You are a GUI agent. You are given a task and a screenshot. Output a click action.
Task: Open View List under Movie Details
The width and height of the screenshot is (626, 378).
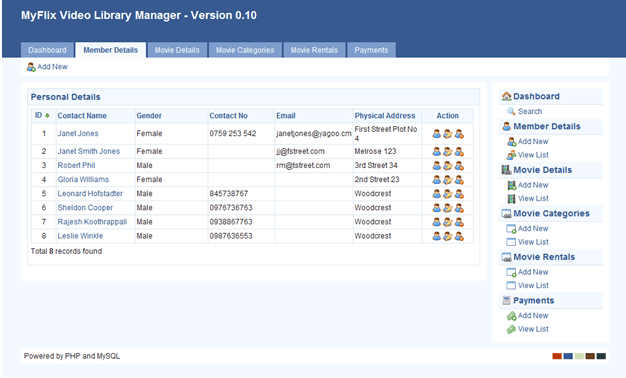(533, 198)
